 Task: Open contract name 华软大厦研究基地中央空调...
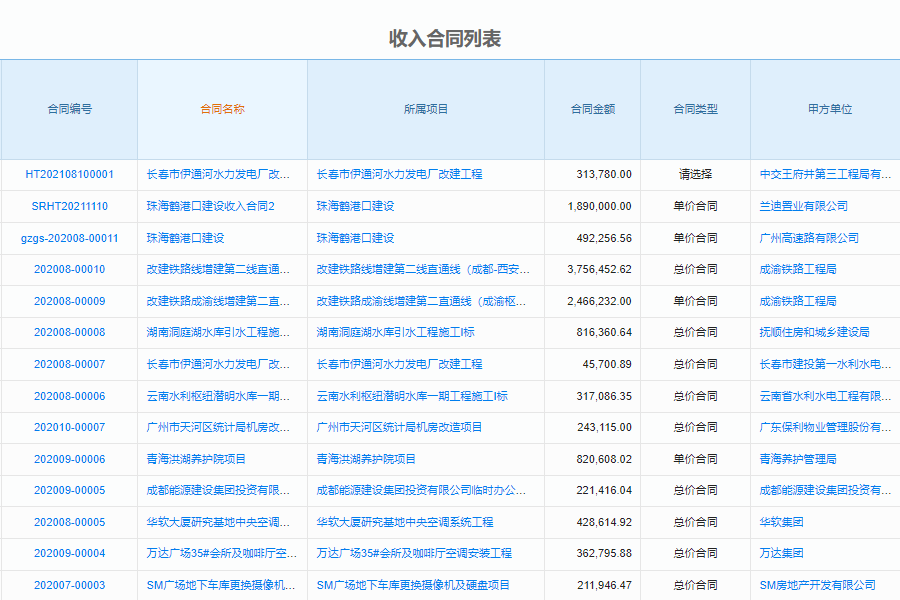[x=218, y=522]
